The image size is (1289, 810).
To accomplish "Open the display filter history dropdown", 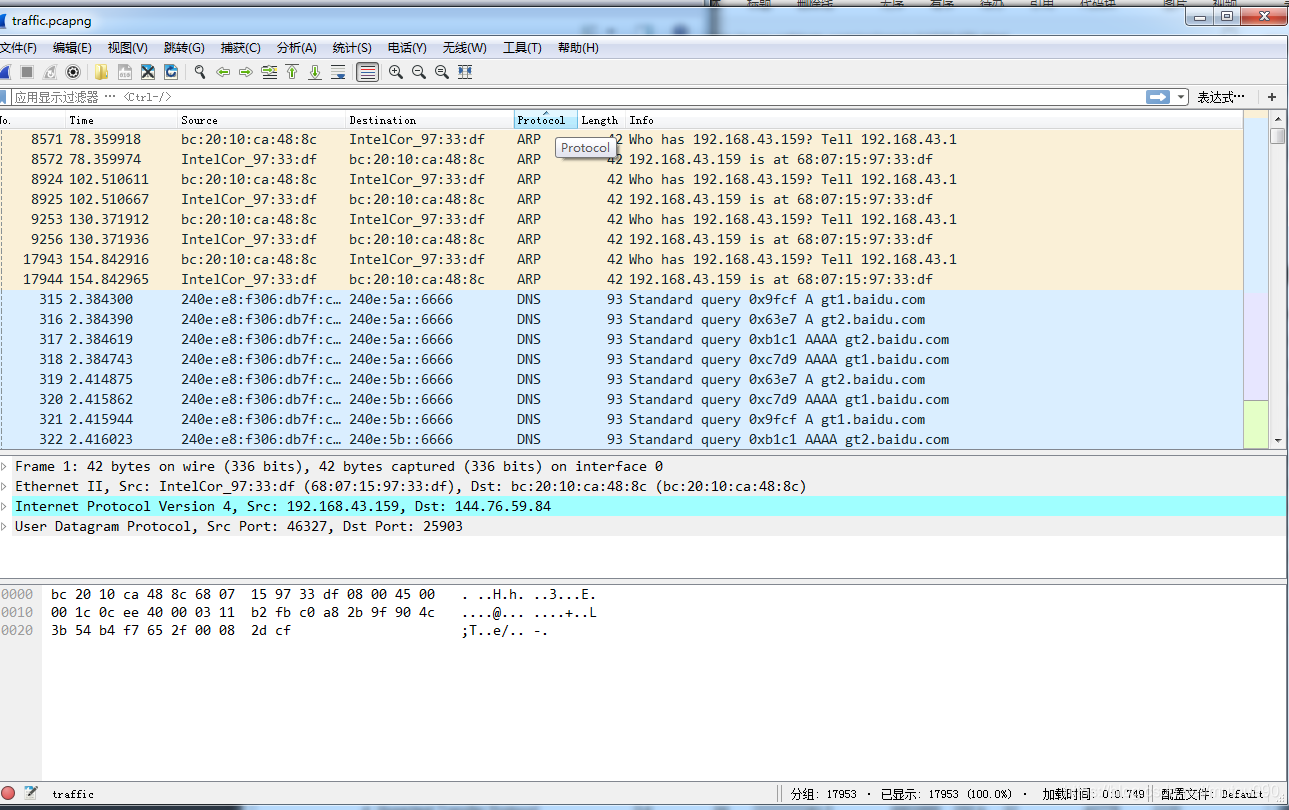I will [1181, 97].
